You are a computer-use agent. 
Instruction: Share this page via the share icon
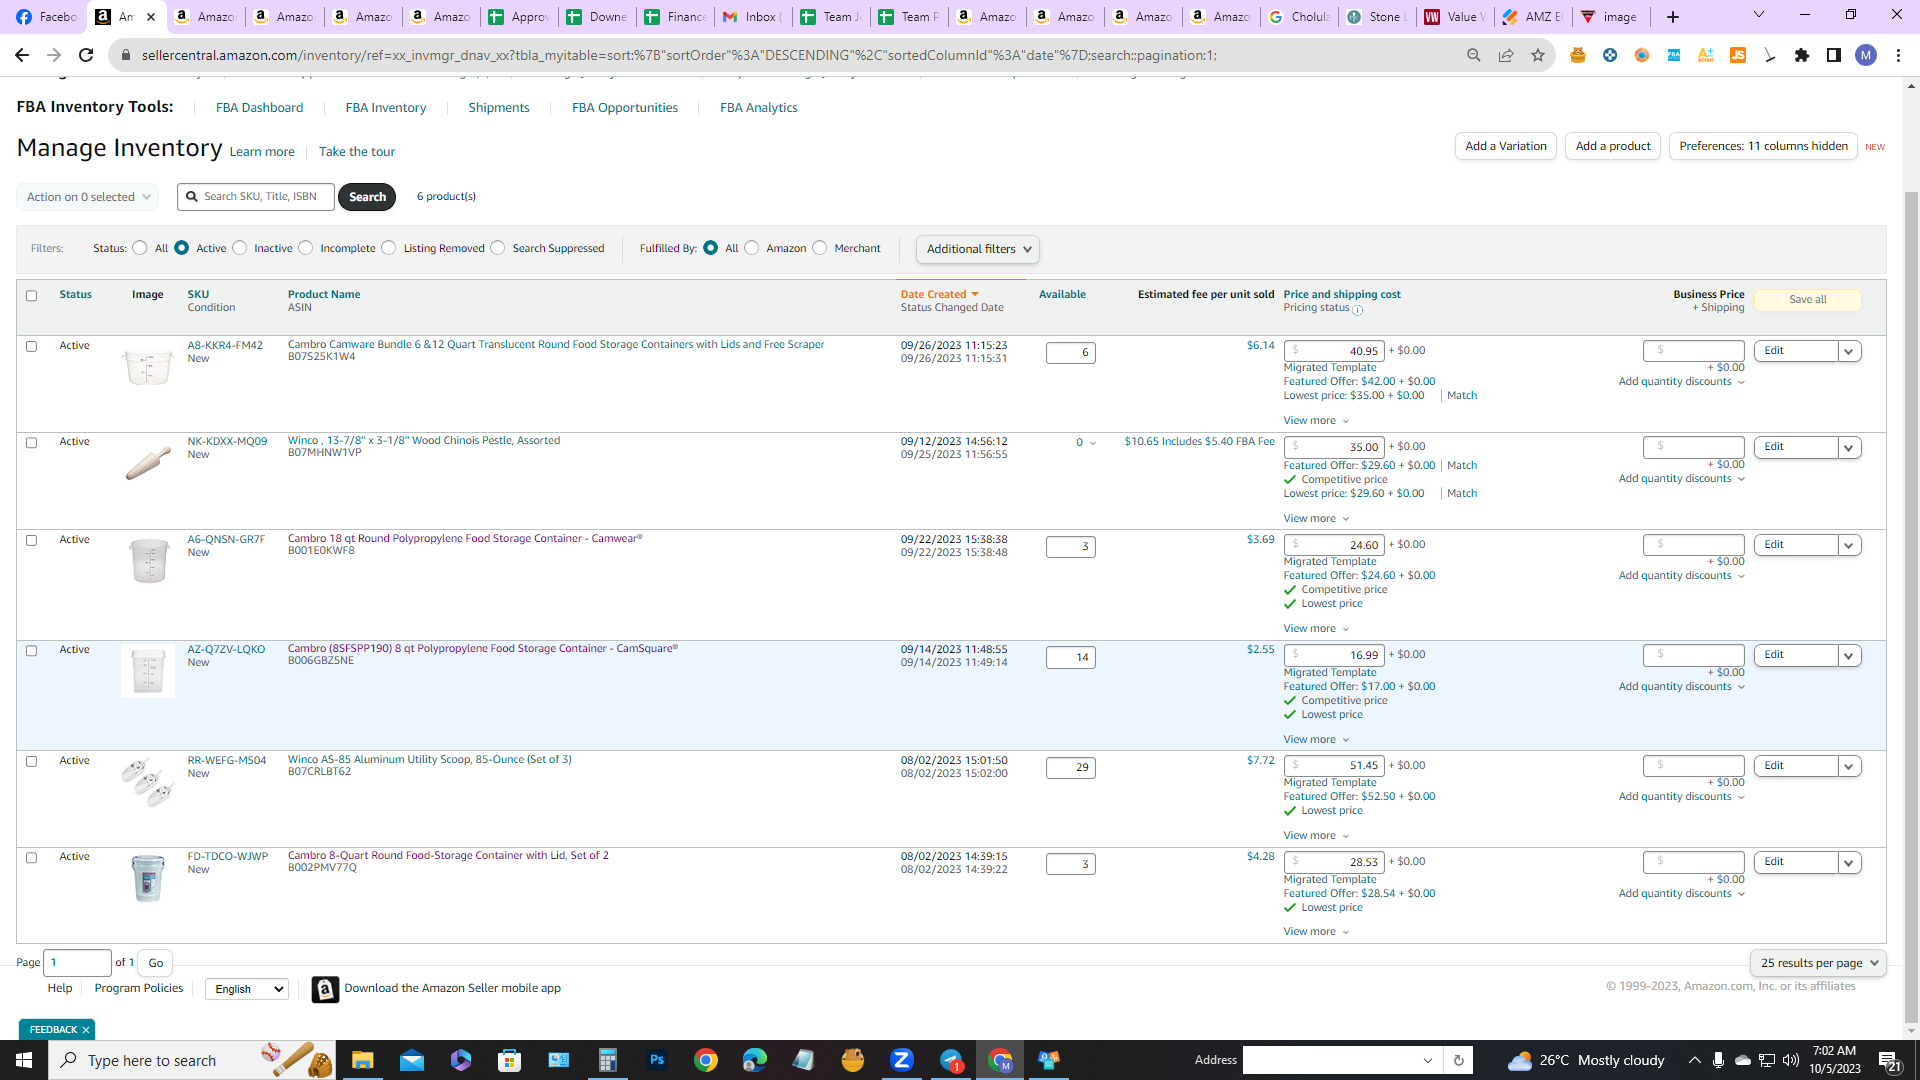pyautogui.click(x=1506, y=55)
